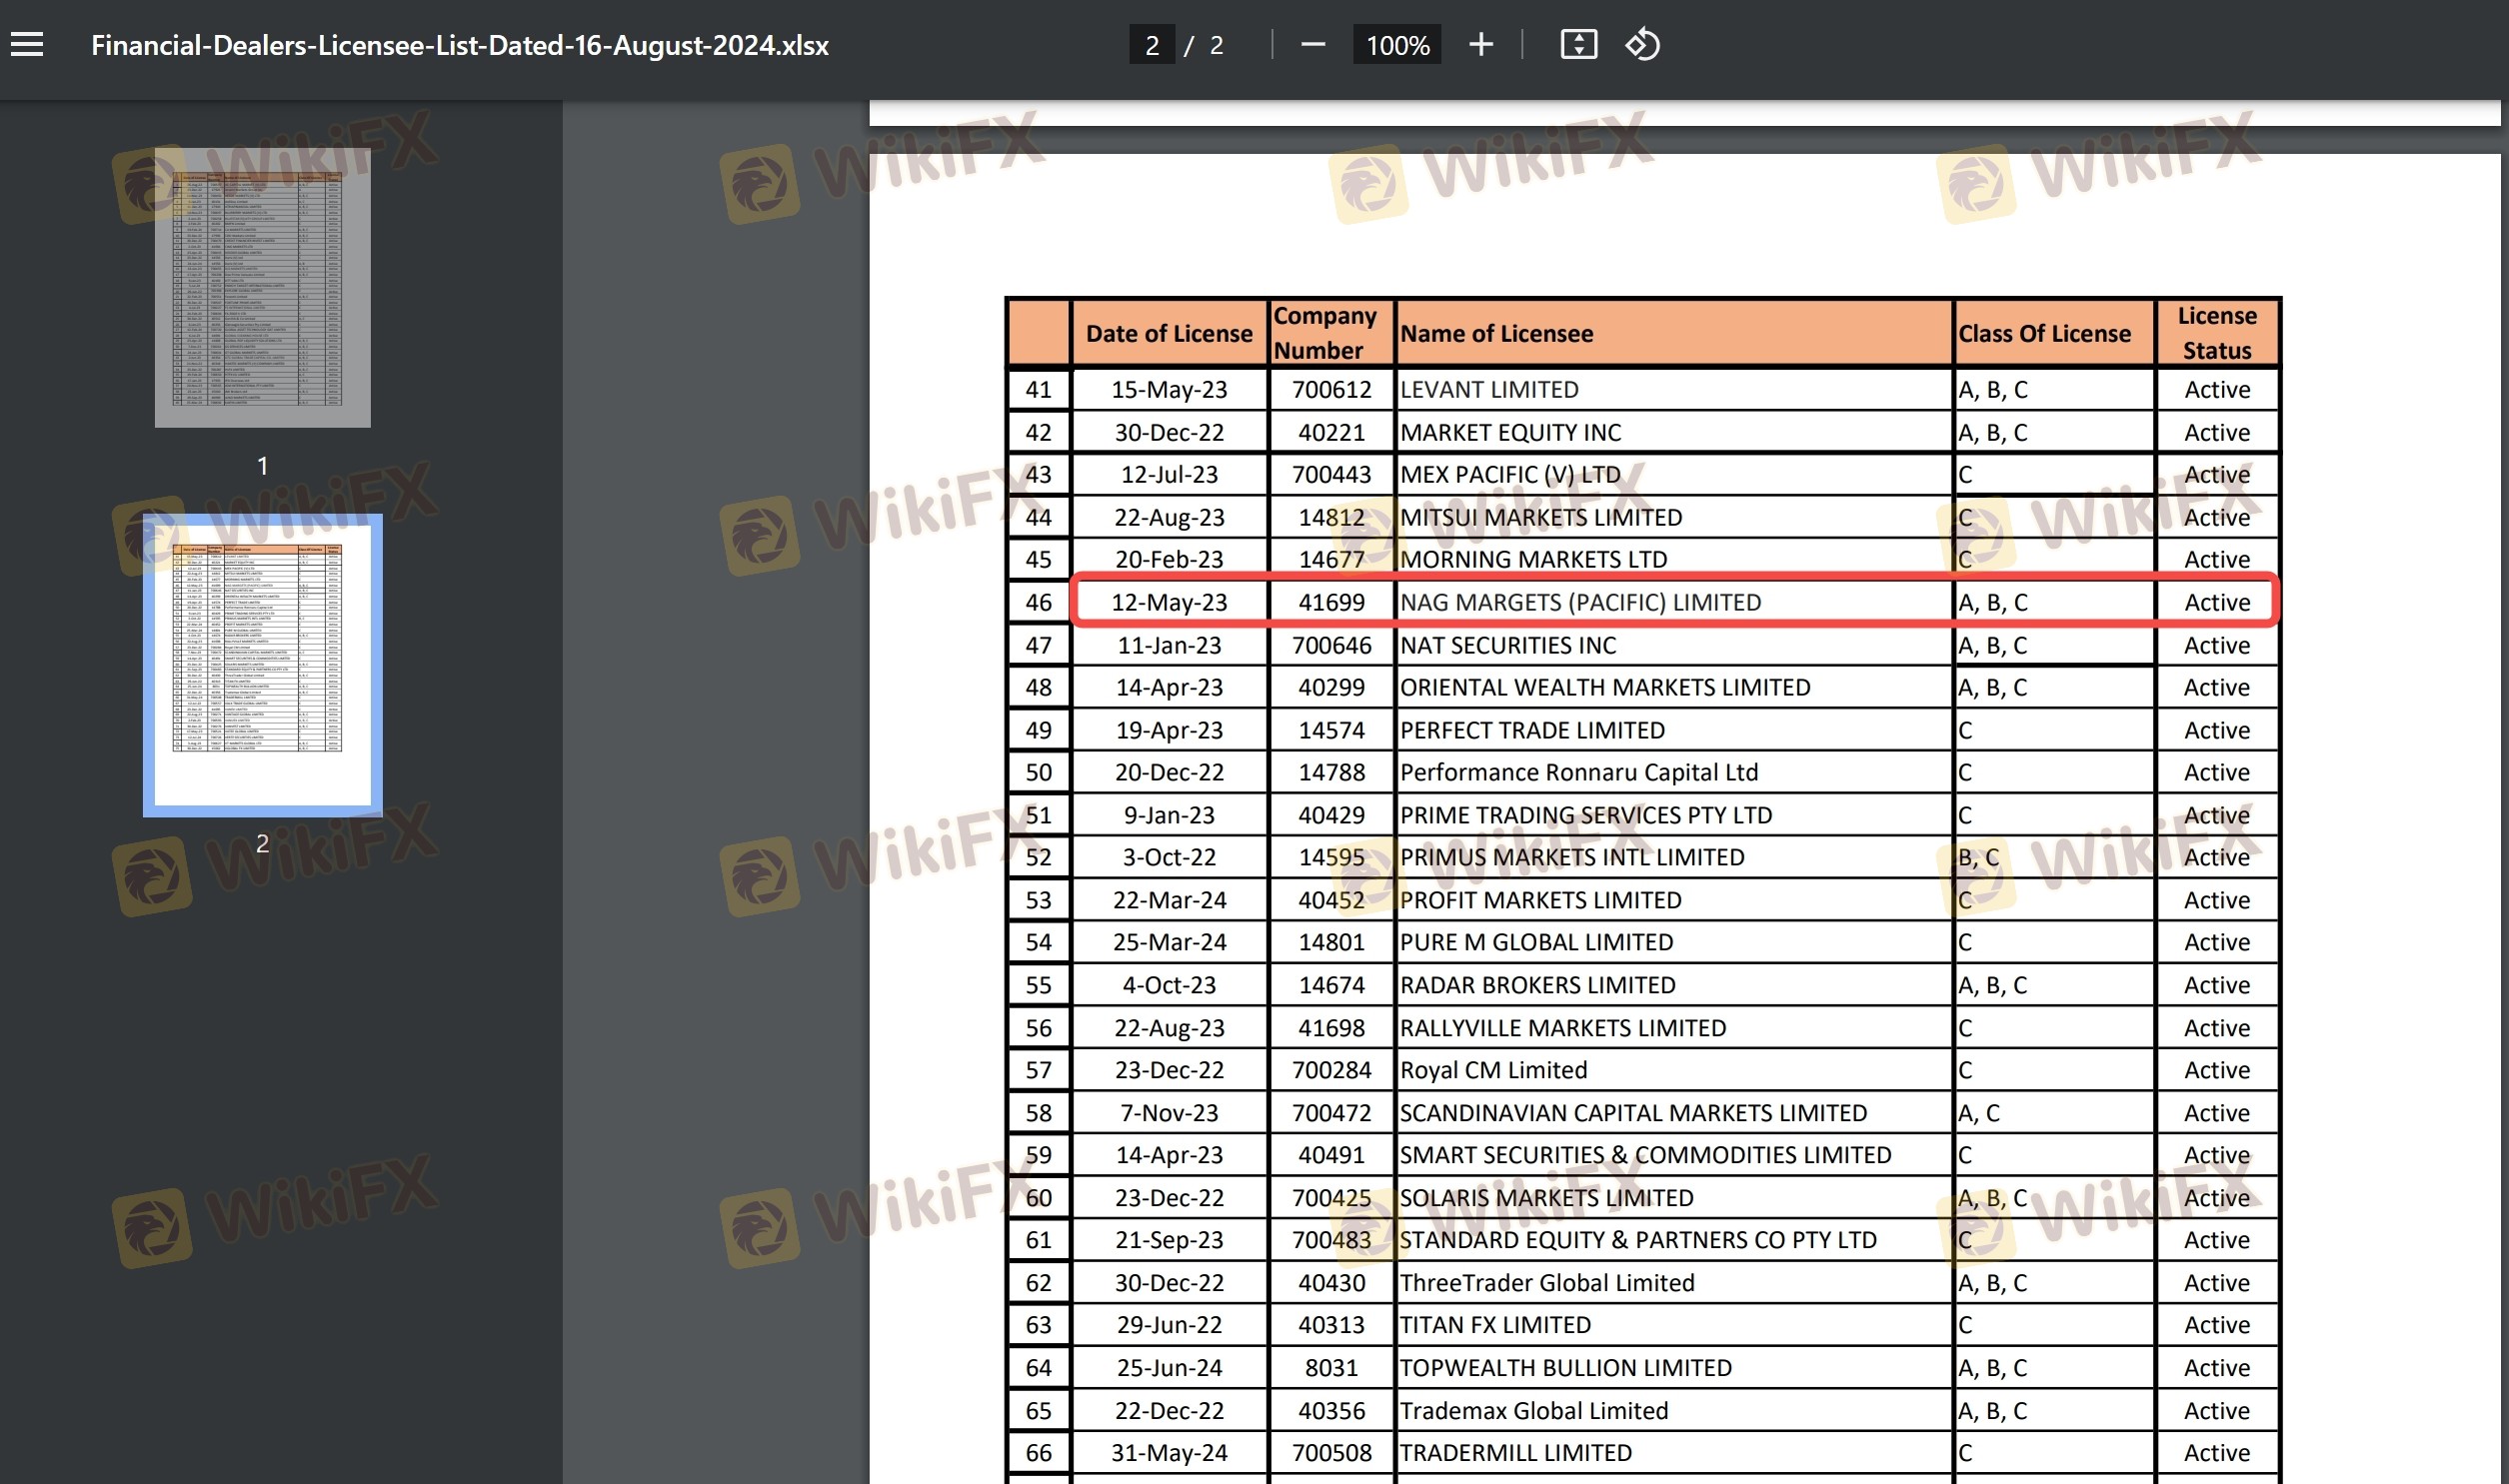Click the License Status column header
The width and height of the screenshot is (2509, 1484).
click(2216, 333)
